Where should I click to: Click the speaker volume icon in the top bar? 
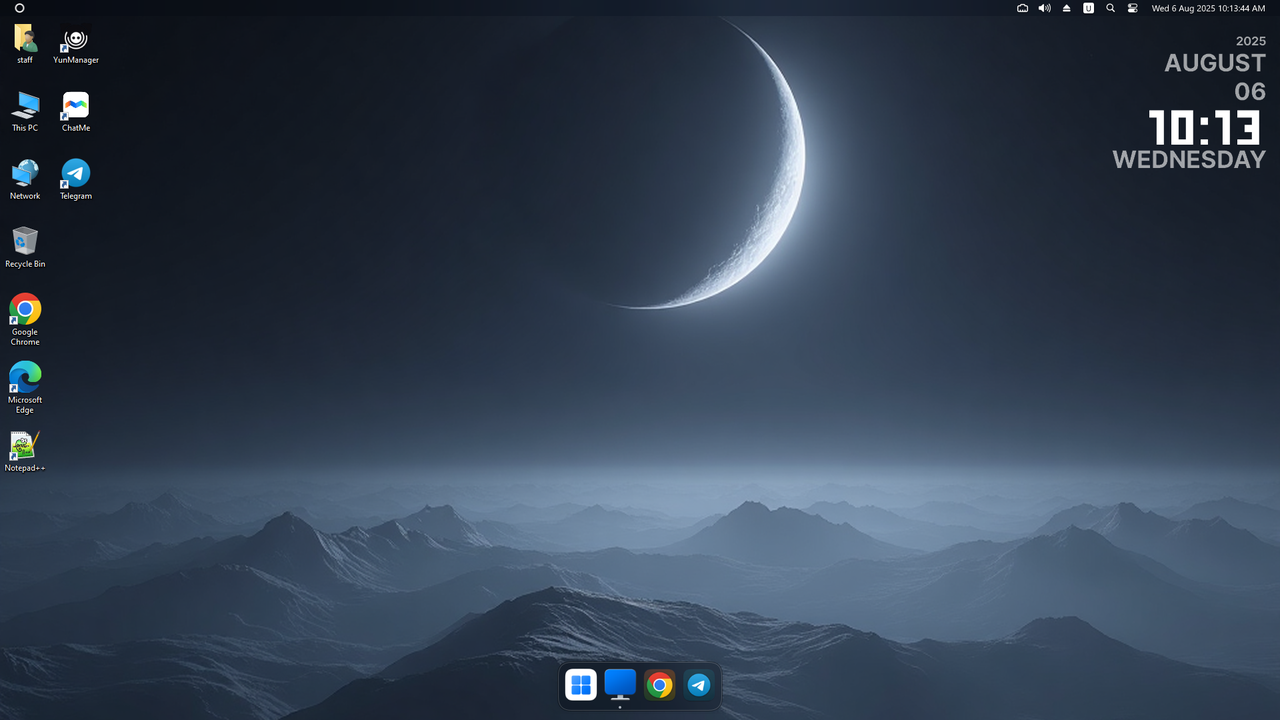pos(1044,8)
